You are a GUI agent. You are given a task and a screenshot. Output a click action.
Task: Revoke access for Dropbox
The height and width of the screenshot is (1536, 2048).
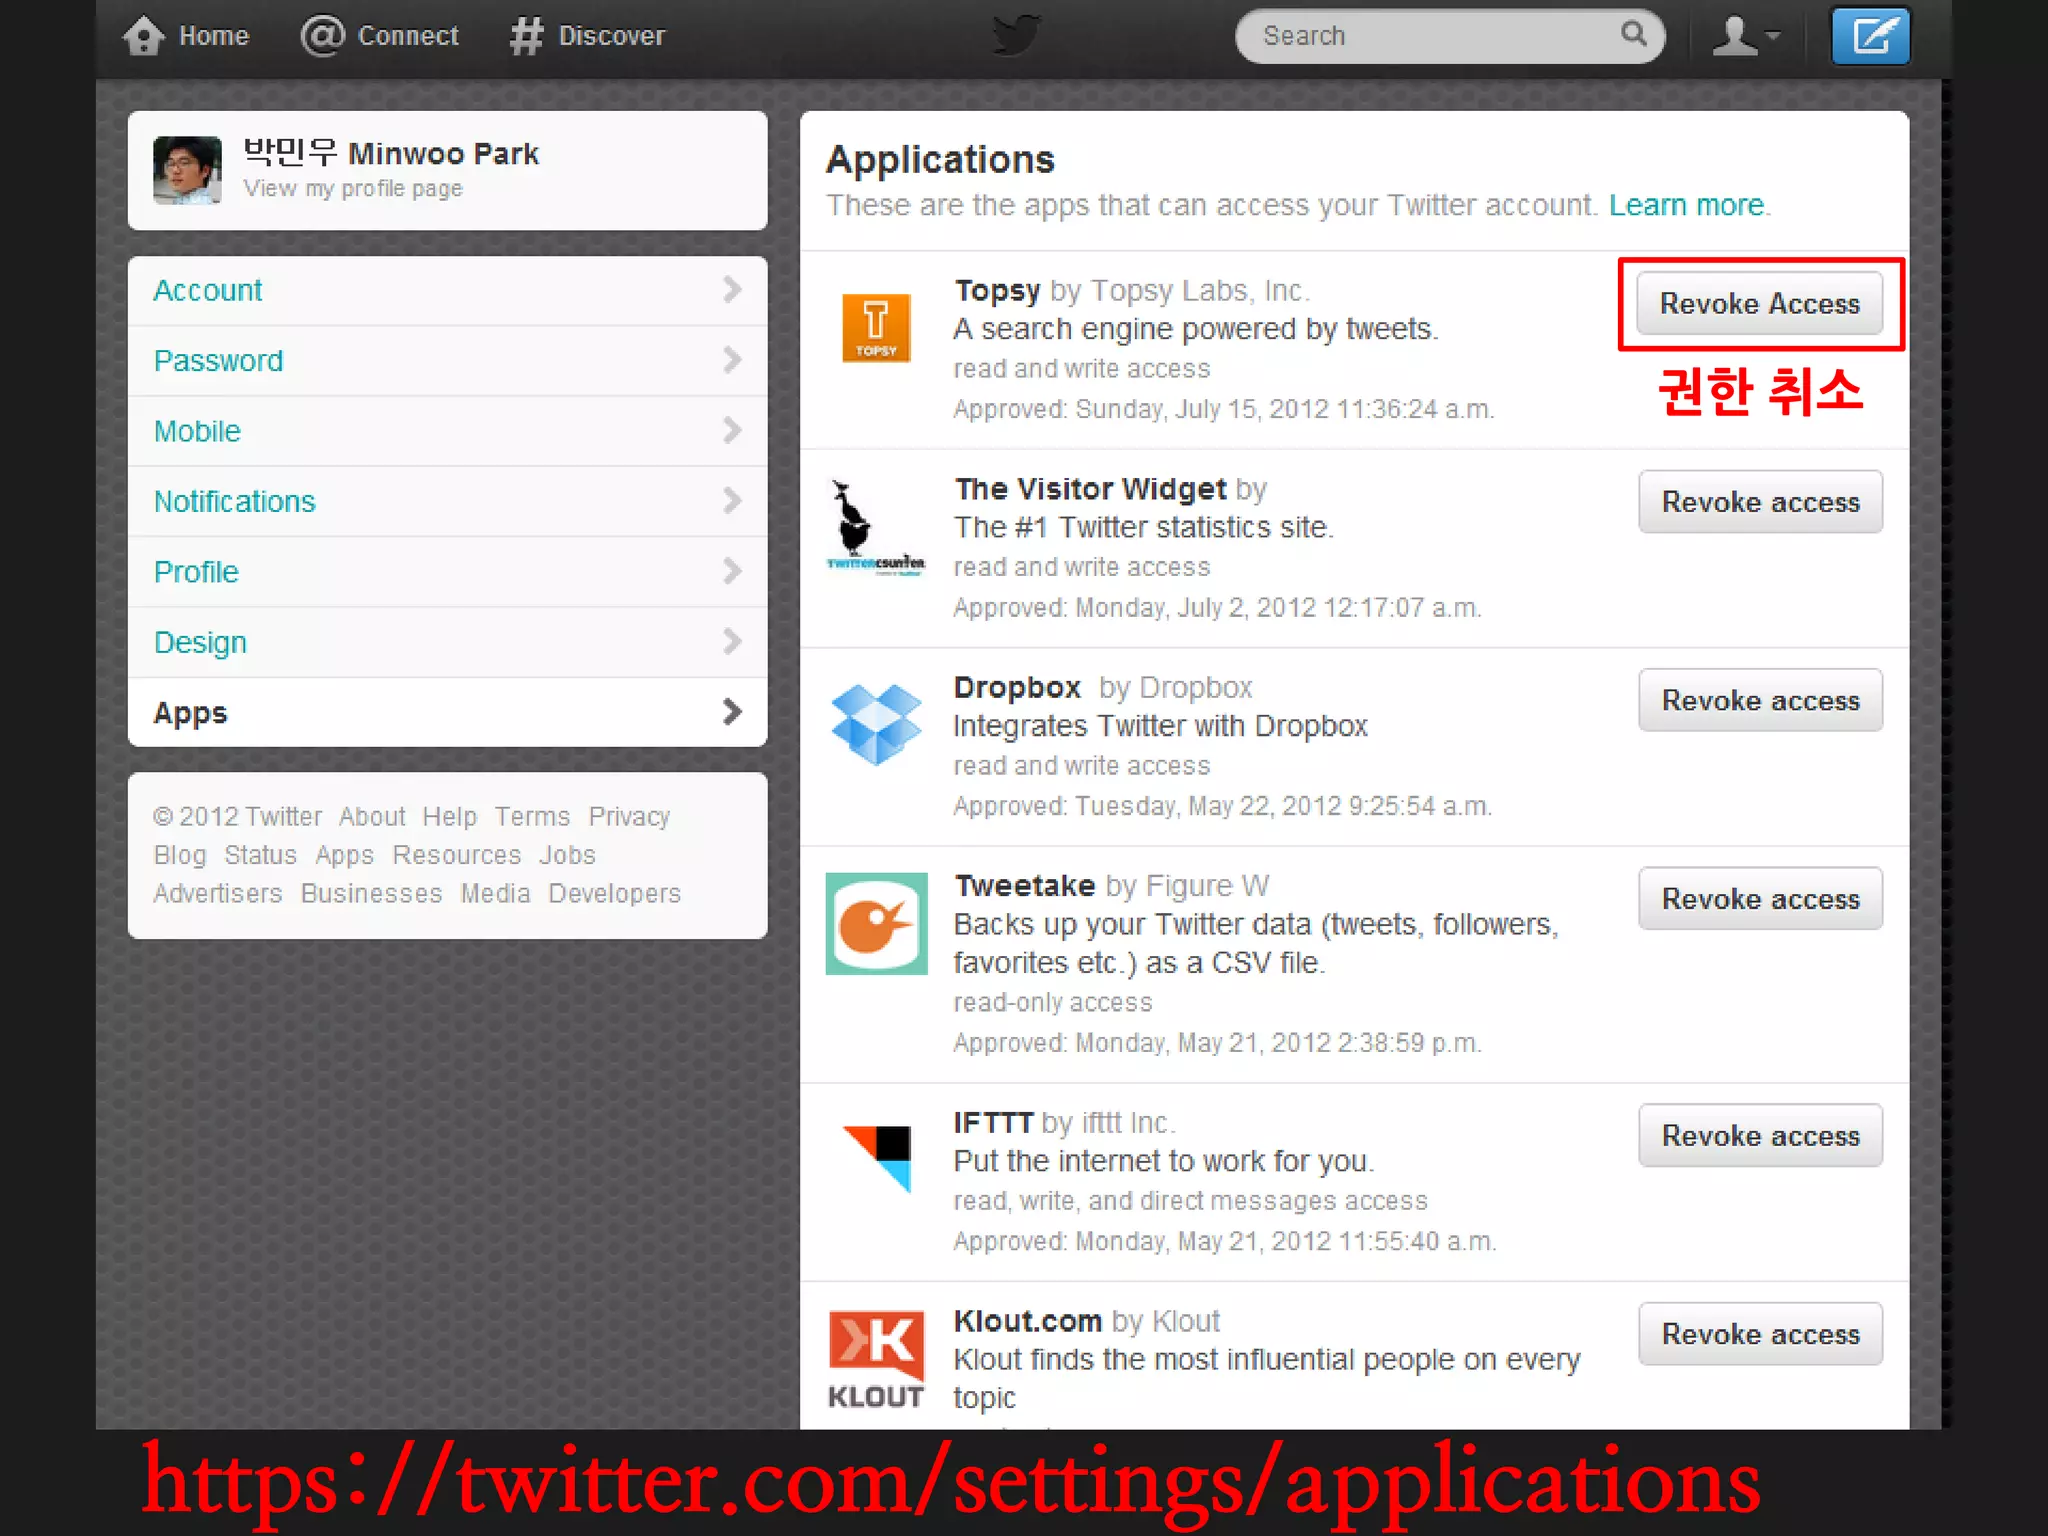(x=1760, y=700)
